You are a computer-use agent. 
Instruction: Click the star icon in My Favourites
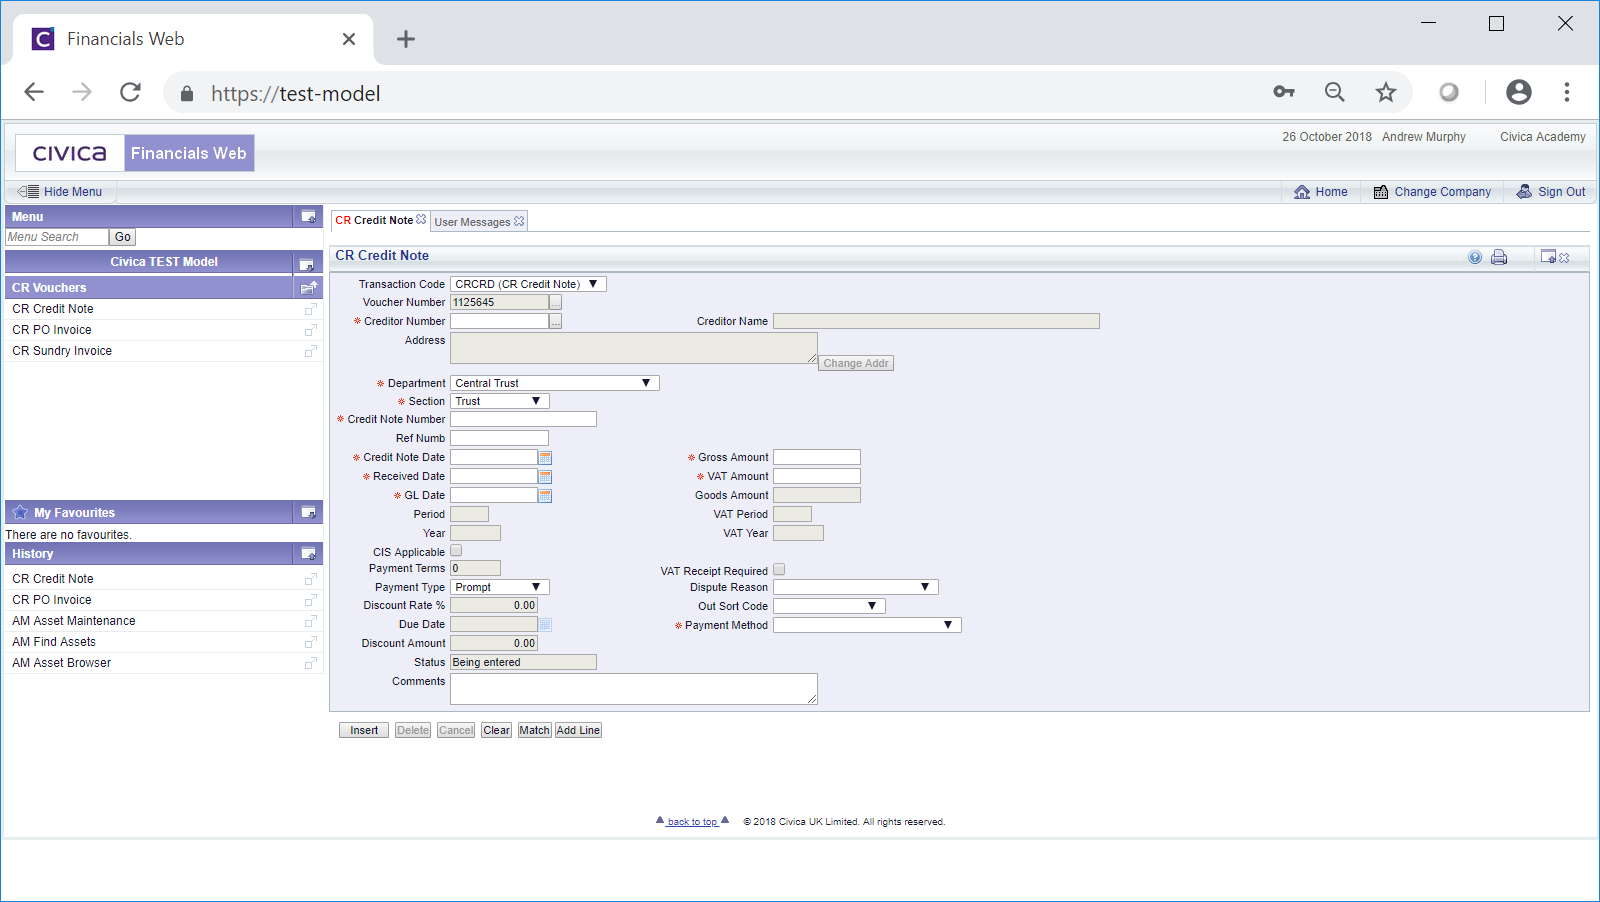coord(20,512)
